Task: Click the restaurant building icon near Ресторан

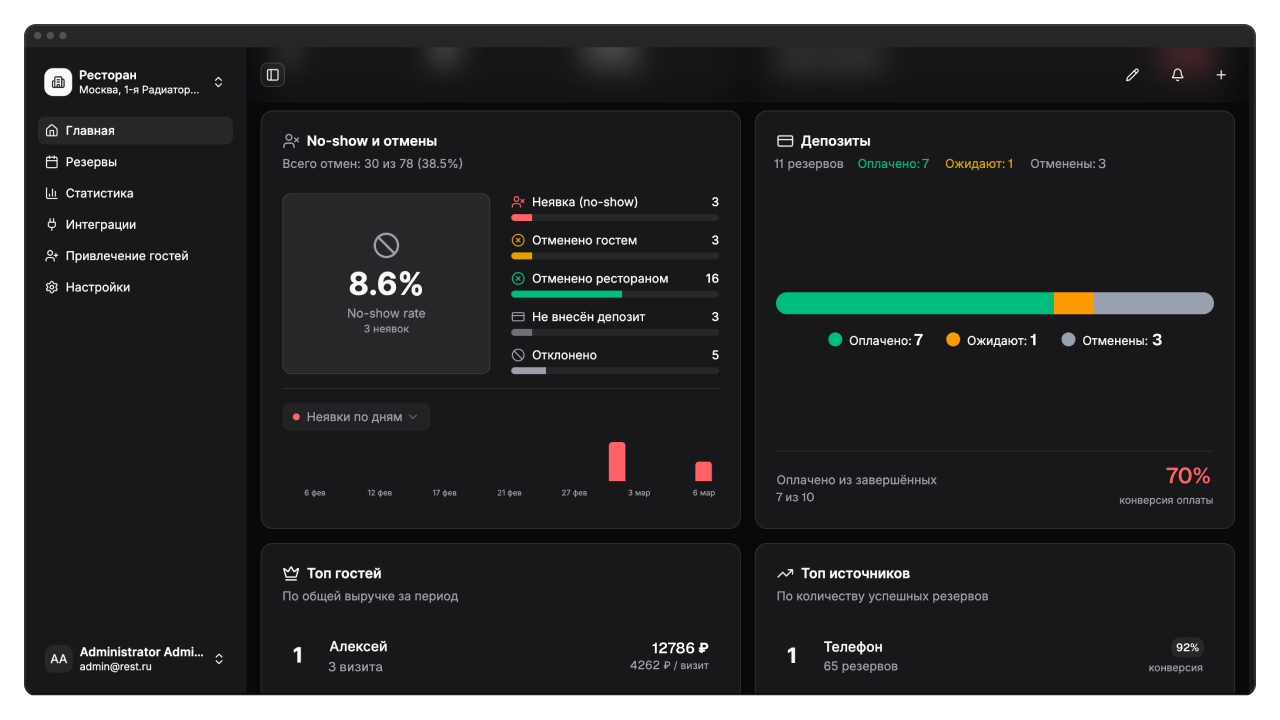Action: pyautogui.click(x=58, y=82)
